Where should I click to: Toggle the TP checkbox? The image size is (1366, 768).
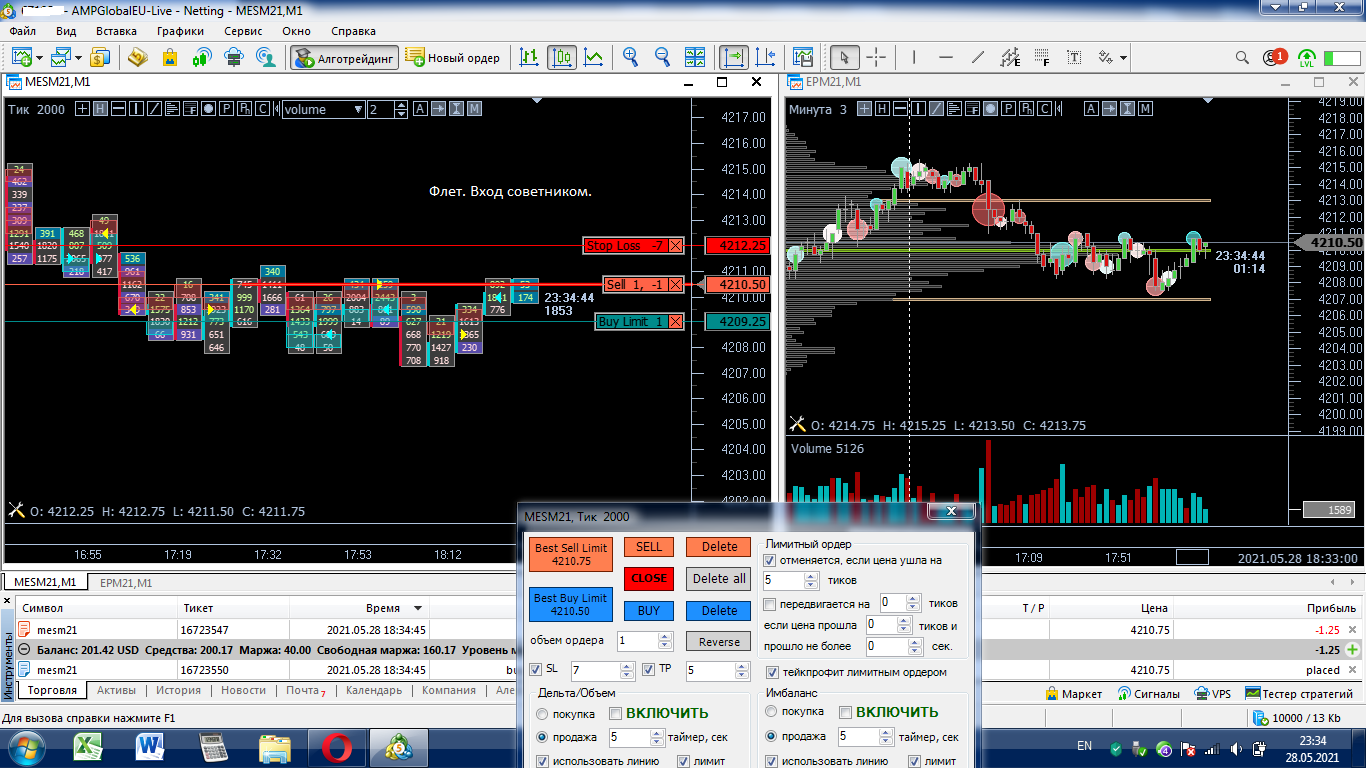648,669
